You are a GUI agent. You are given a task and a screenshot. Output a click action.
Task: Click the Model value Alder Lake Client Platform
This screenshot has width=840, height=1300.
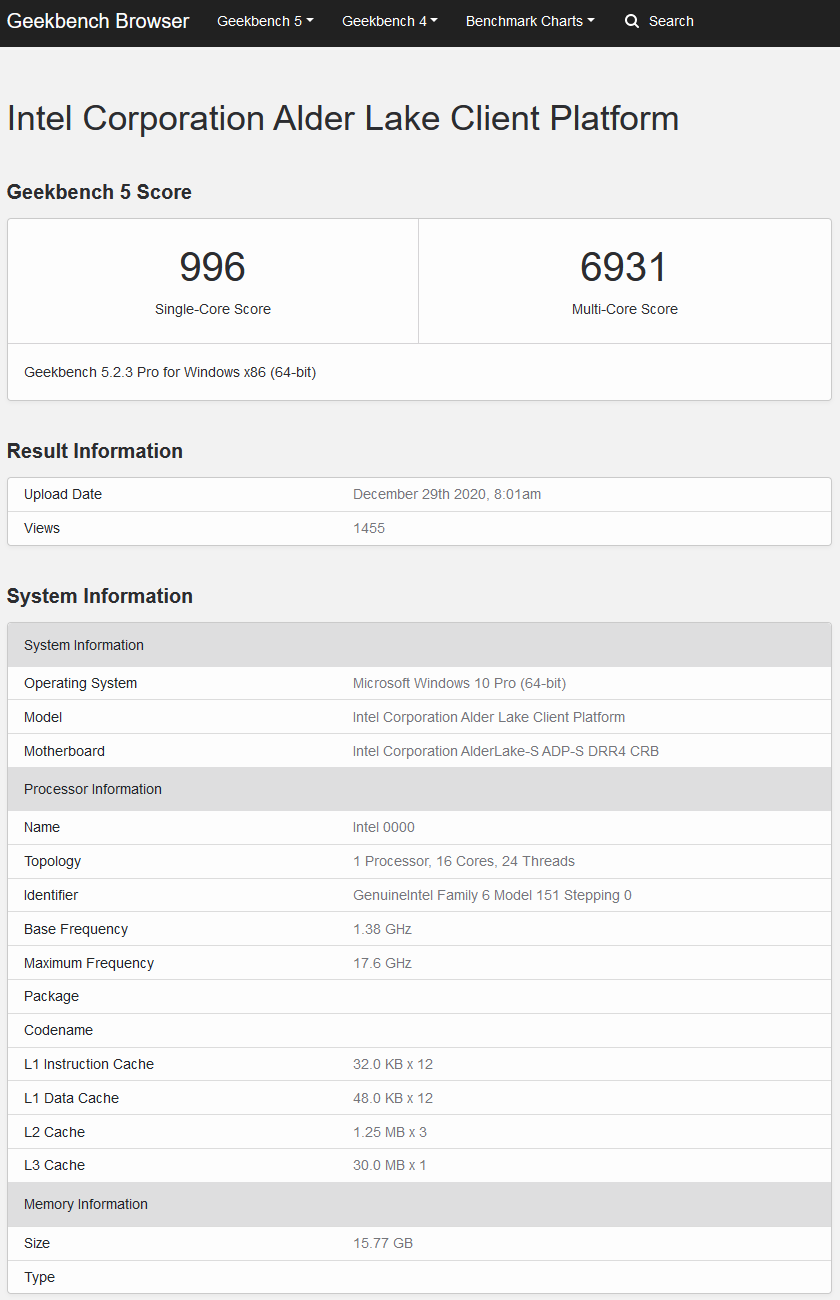click(x=489, y=717)
